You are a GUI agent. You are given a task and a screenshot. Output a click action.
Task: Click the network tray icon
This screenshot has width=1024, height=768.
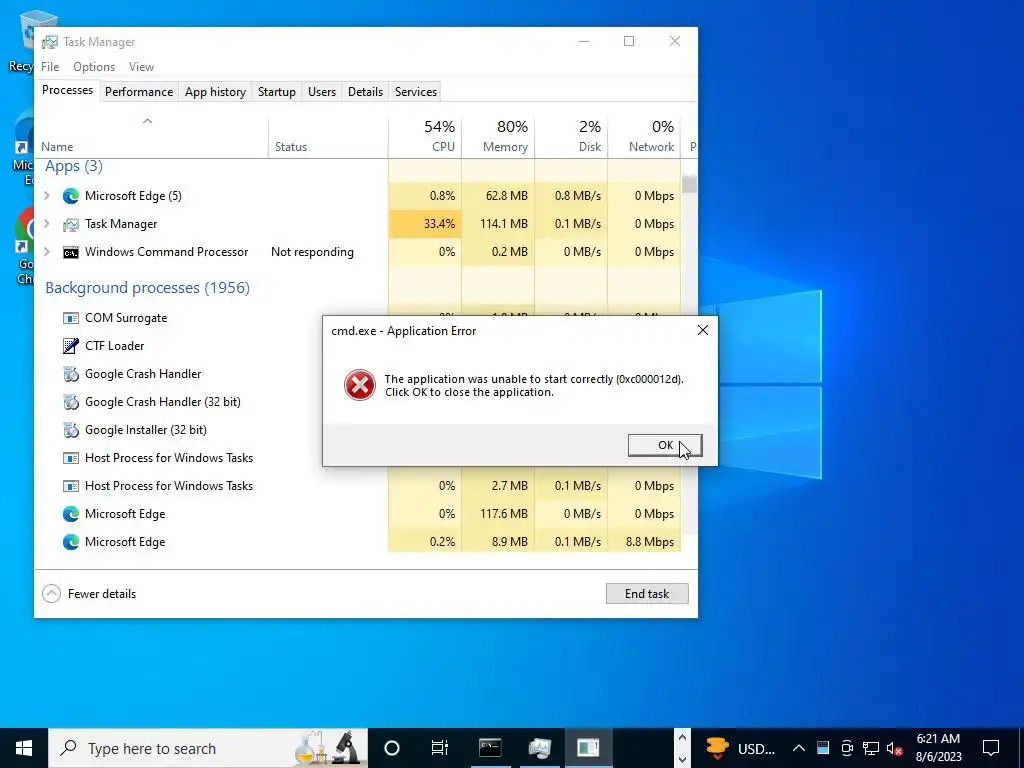(871, 748)
